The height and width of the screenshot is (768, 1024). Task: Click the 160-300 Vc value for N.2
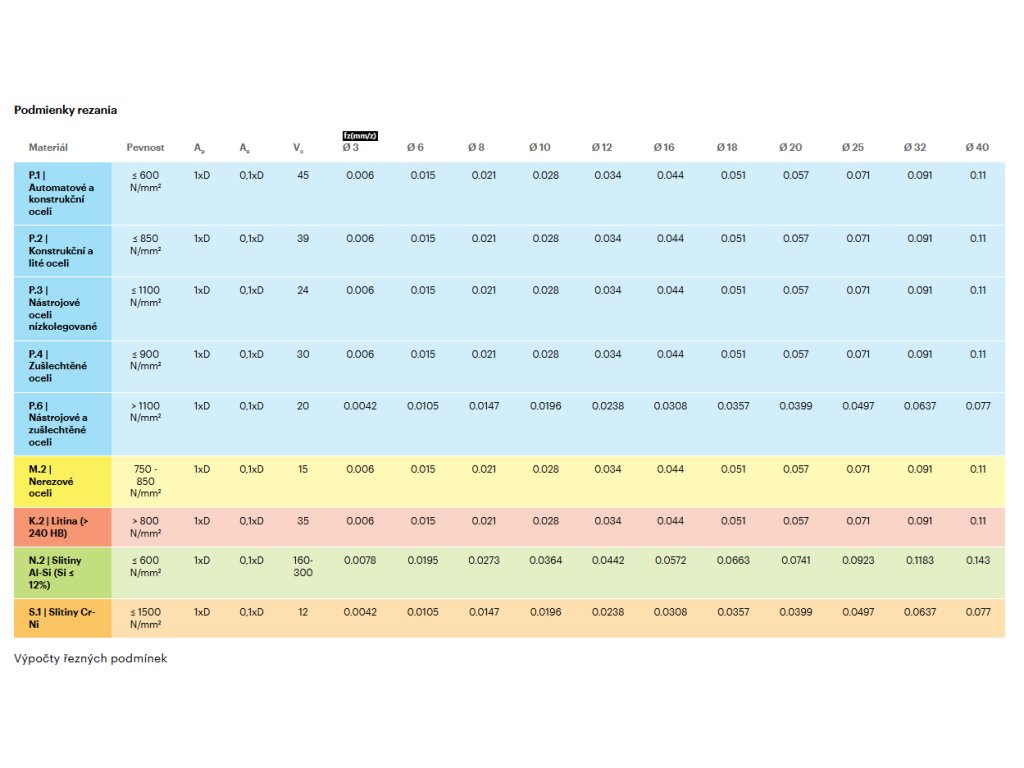(x=303, y=566)
